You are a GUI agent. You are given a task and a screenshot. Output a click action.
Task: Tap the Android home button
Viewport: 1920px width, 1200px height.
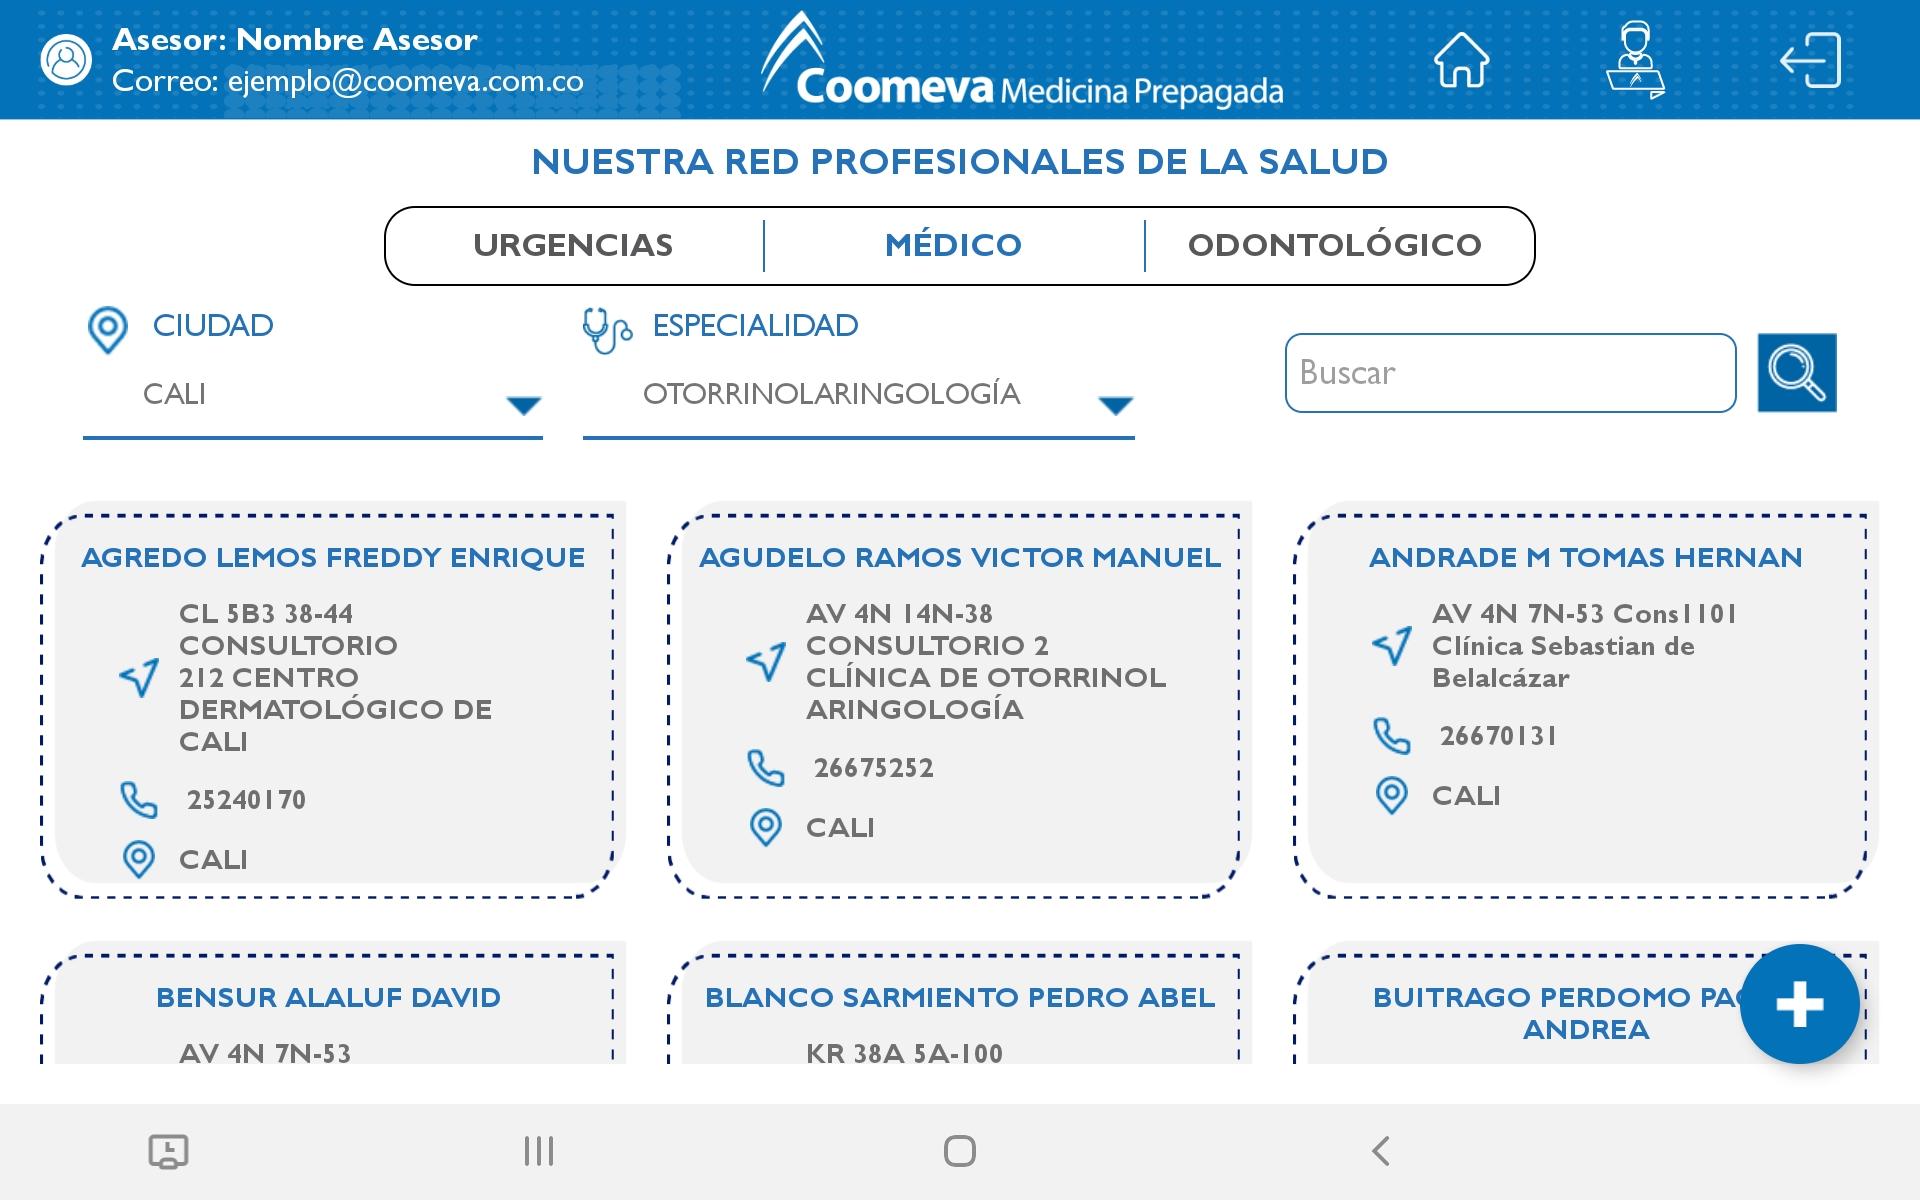click(960, 1151)
